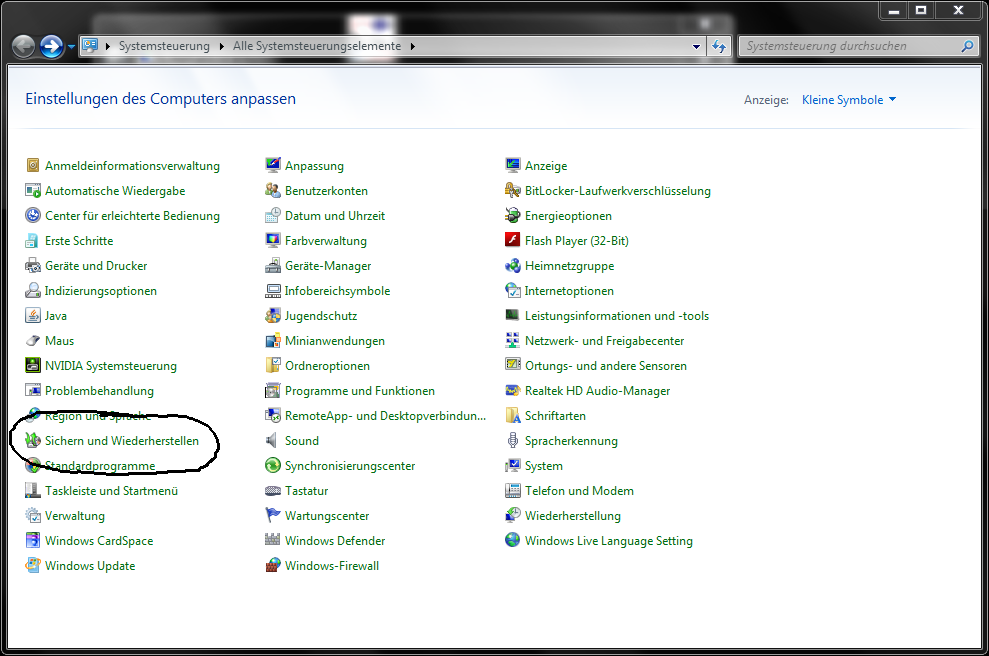Click the Jugendschutz icon

click(x=273, y=316)
